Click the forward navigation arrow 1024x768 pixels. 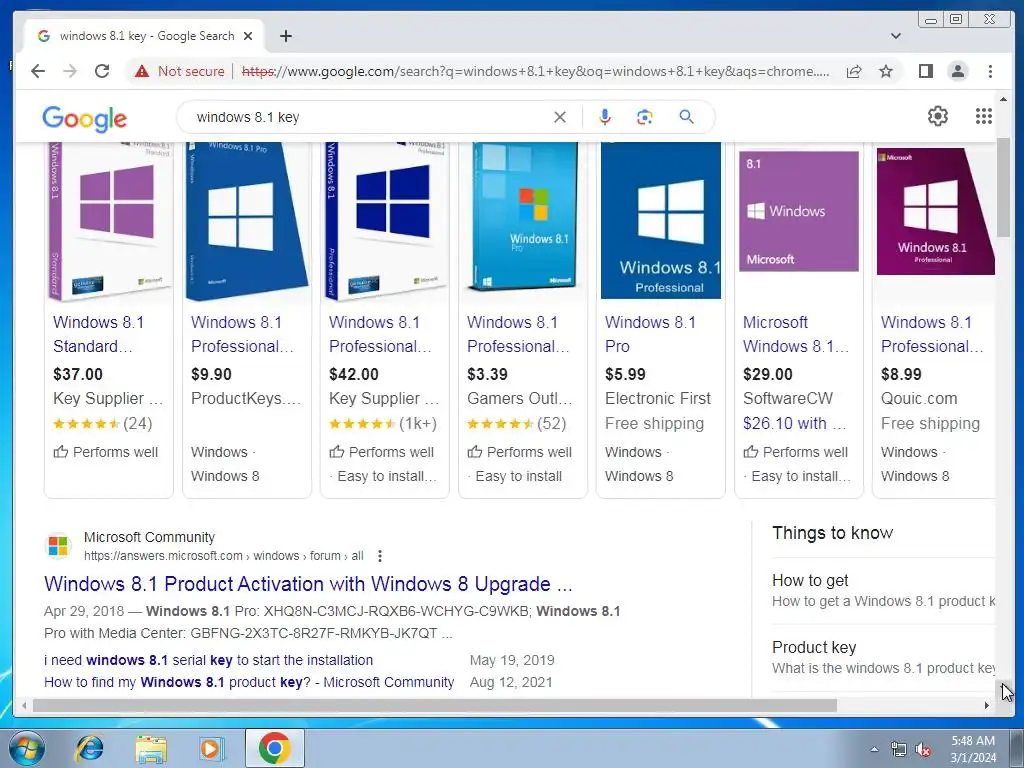70,71
